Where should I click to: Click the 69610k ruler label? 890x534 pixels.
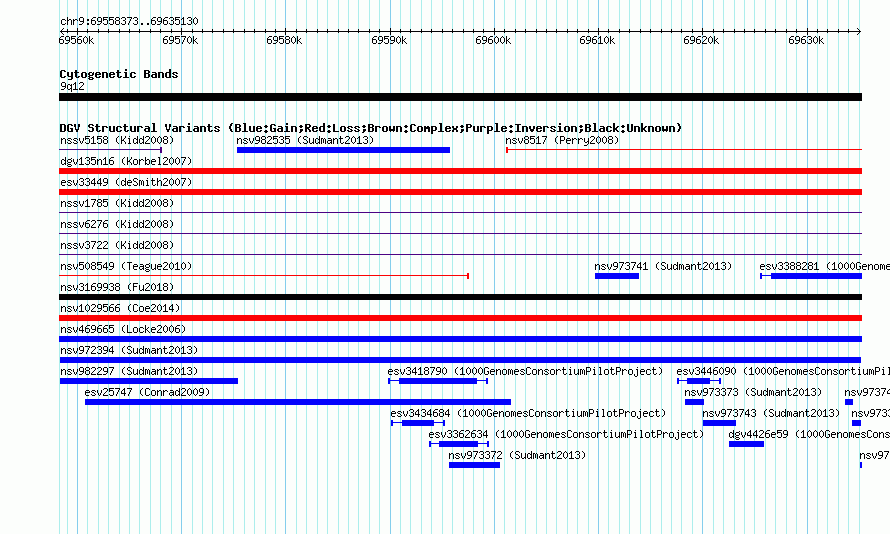point(597,40)
